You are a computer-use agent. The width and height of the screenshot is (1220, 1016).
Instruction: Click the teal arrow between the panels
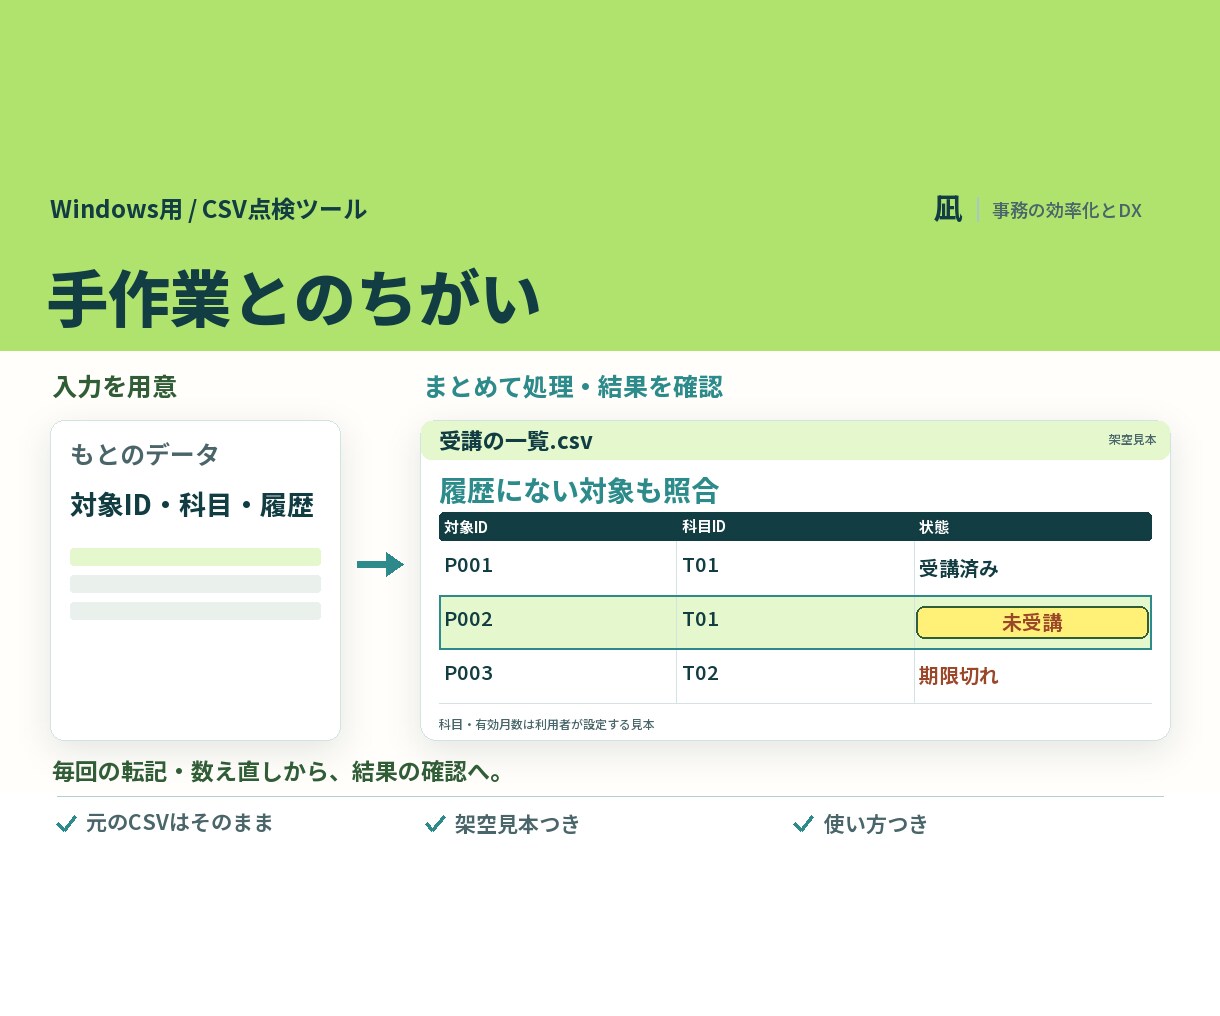click(x=380, y=565)
